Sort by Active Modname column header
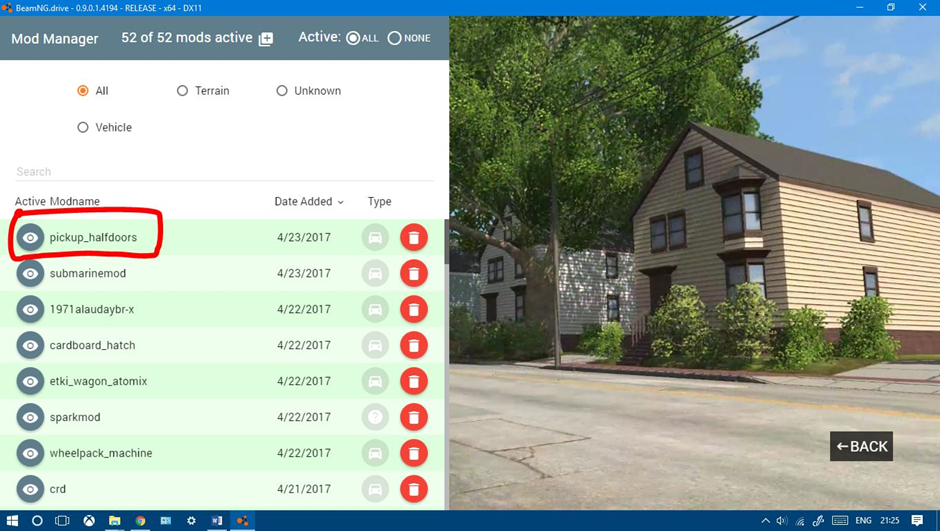940x531 pixels. point(57,201)
